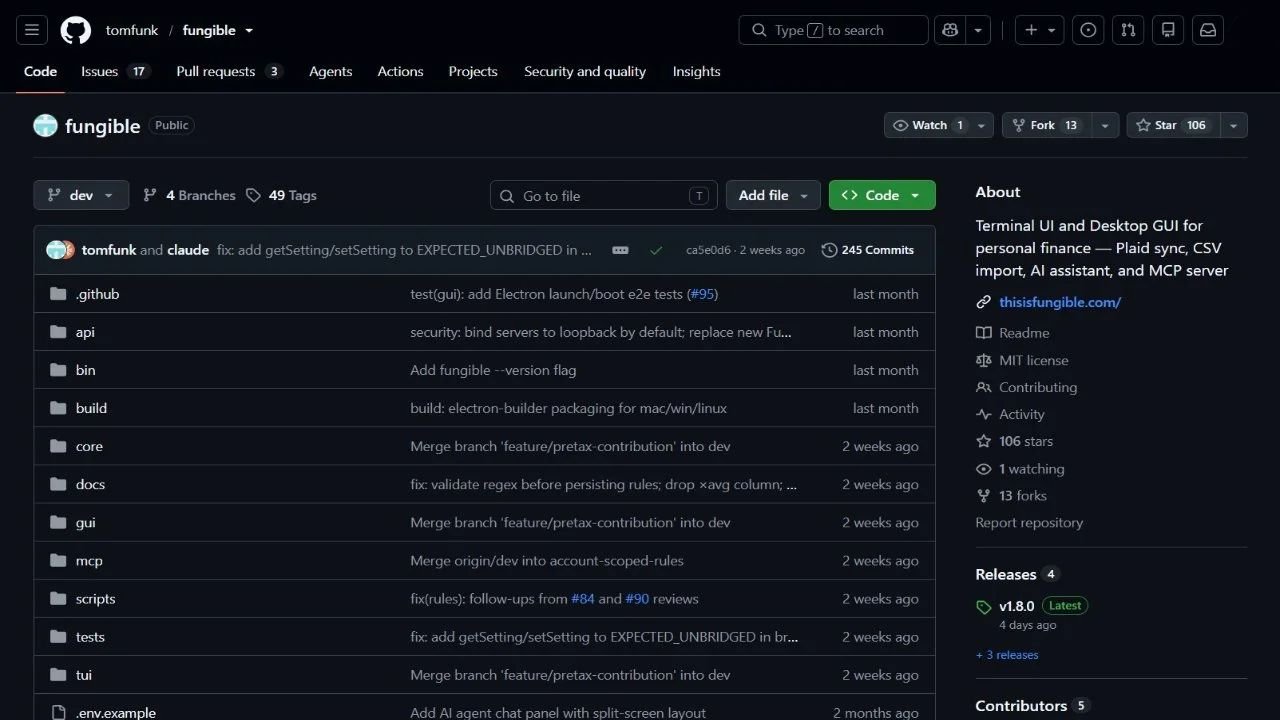Open the Issues tab

[x=115, y=71]
